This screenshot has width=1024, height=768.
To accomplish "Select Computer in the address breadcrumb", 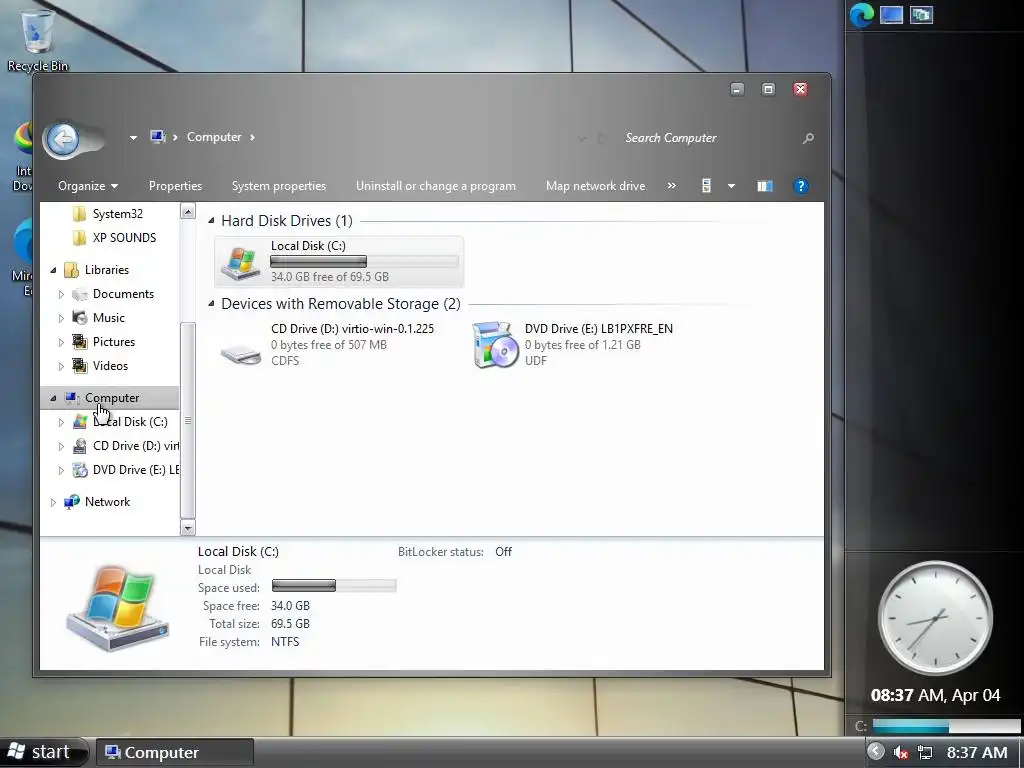I will pyautogui.click(x=214, y=137).
